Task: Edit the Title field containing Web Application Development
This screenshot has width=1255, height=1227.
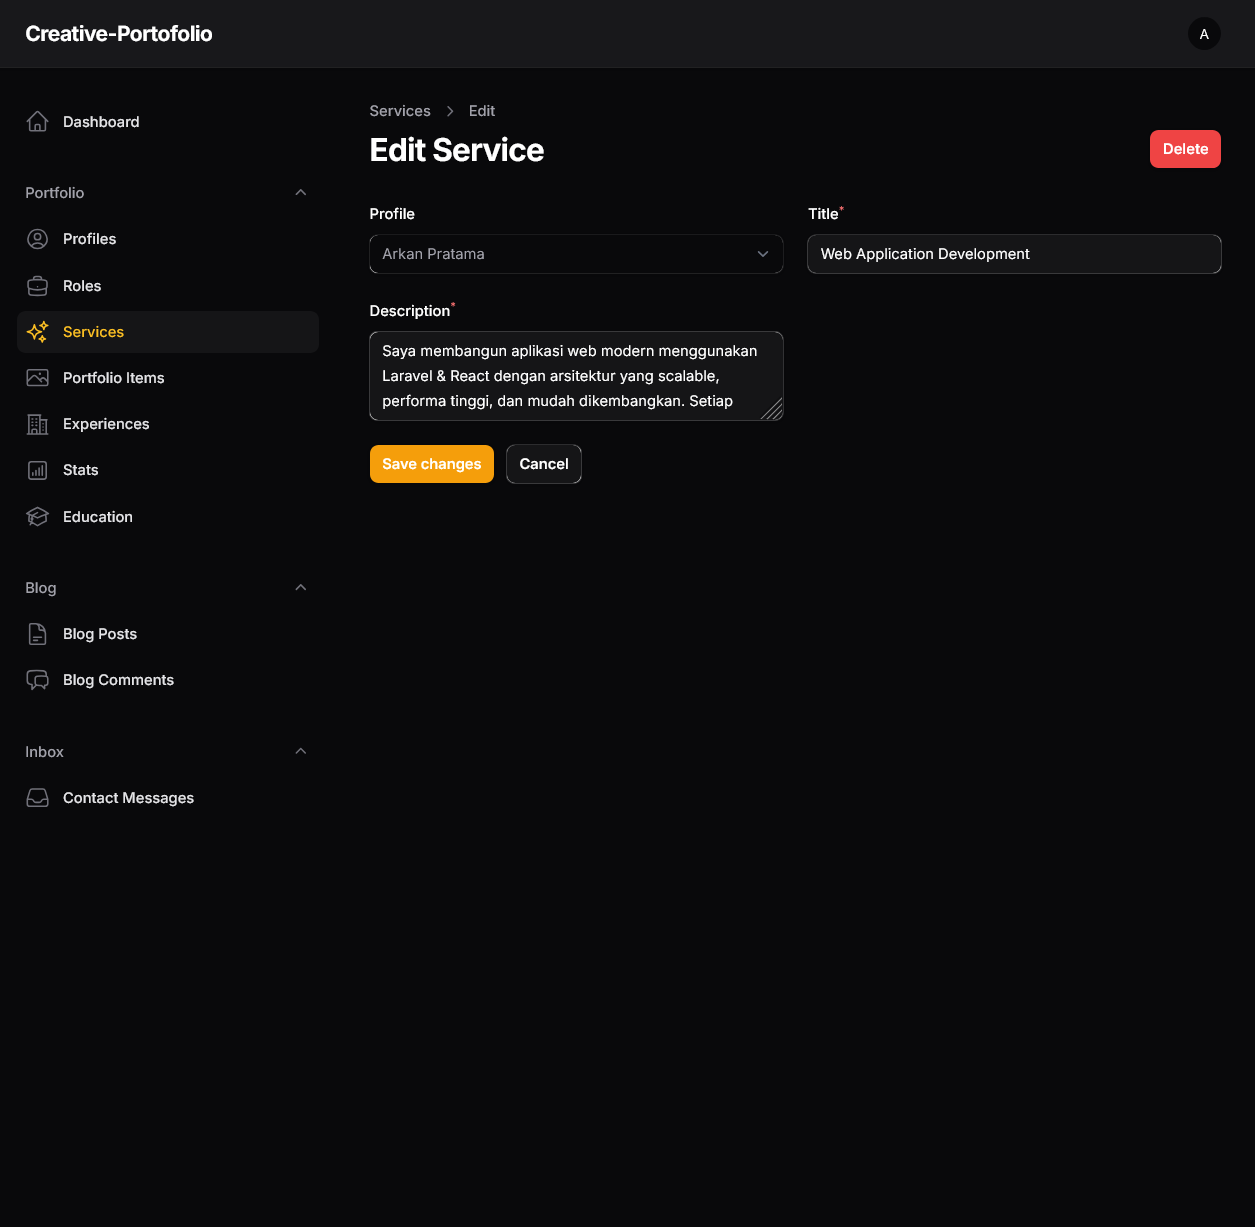Action: click(x=1014, y=254)
